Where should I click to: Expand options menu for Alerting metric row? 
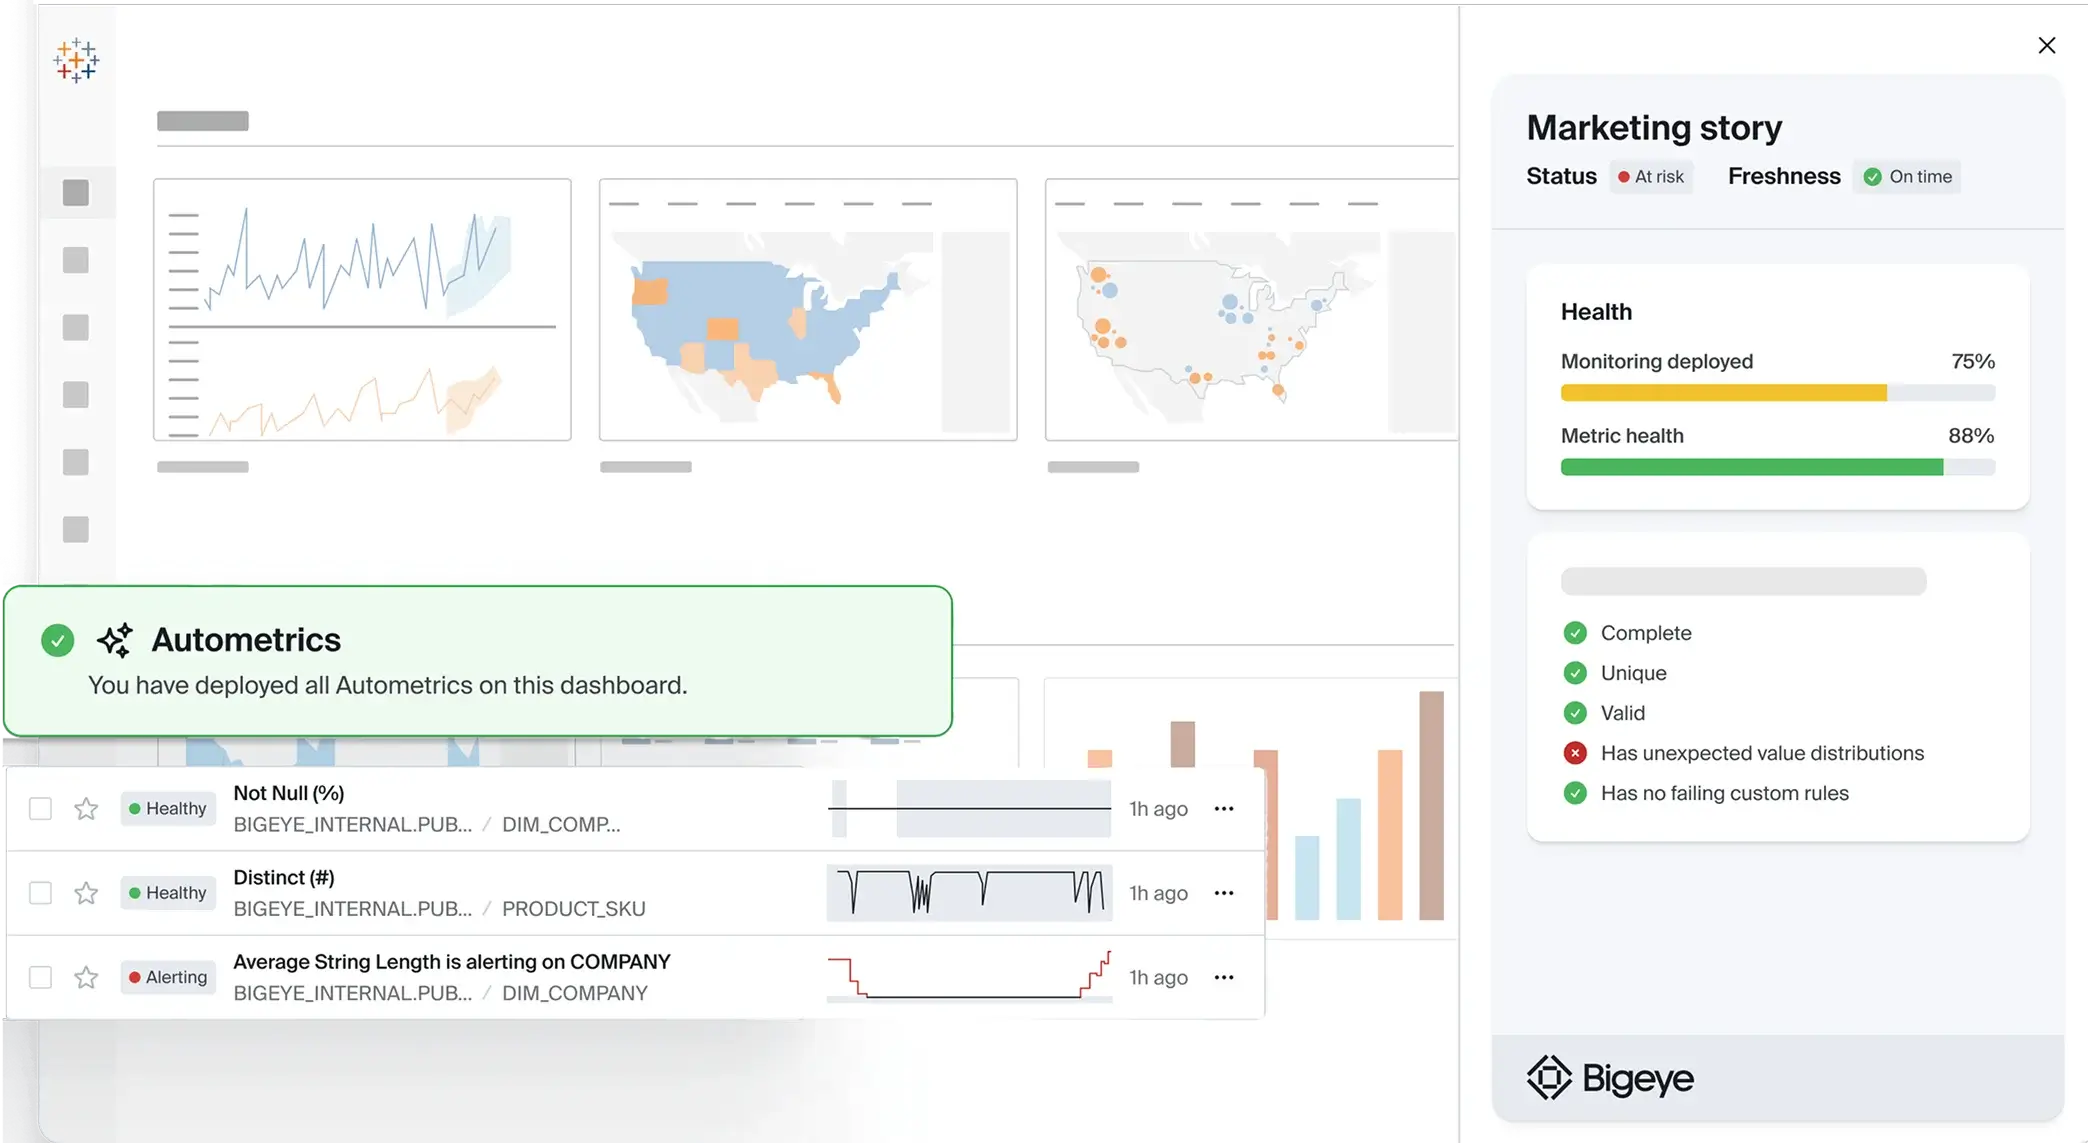click(x=1224, y=977)
